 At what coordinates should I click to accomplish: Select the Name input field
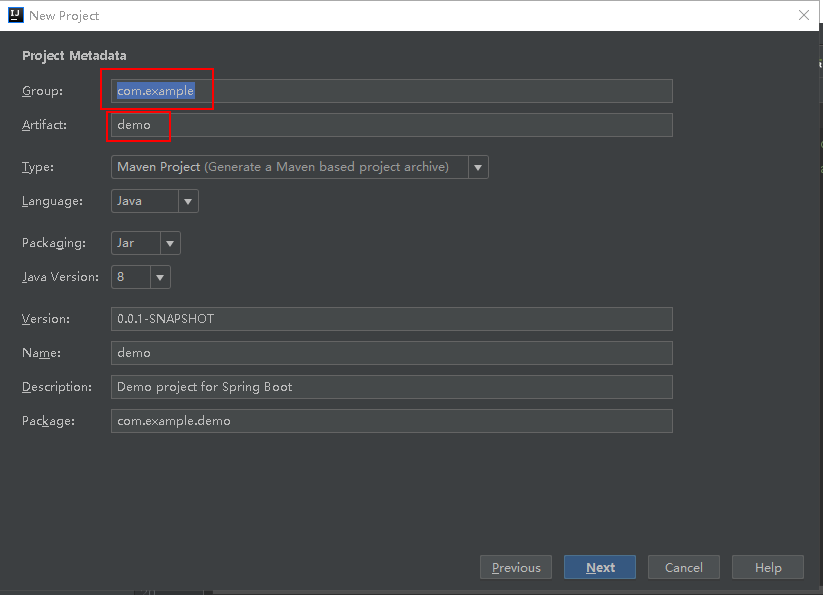[391, 353]
